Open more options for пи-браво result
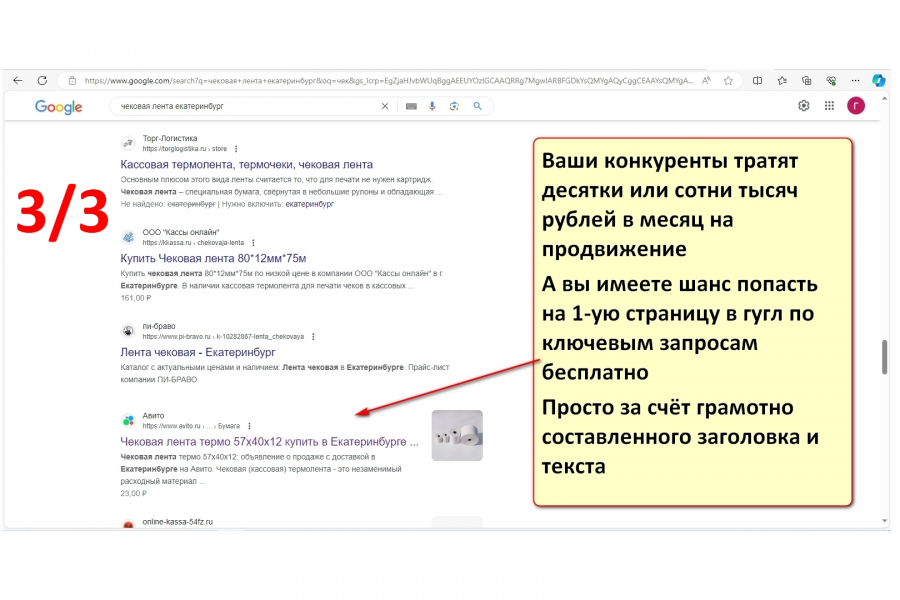Viewport: 900px width, 600px height. click(x=313, y=336)
